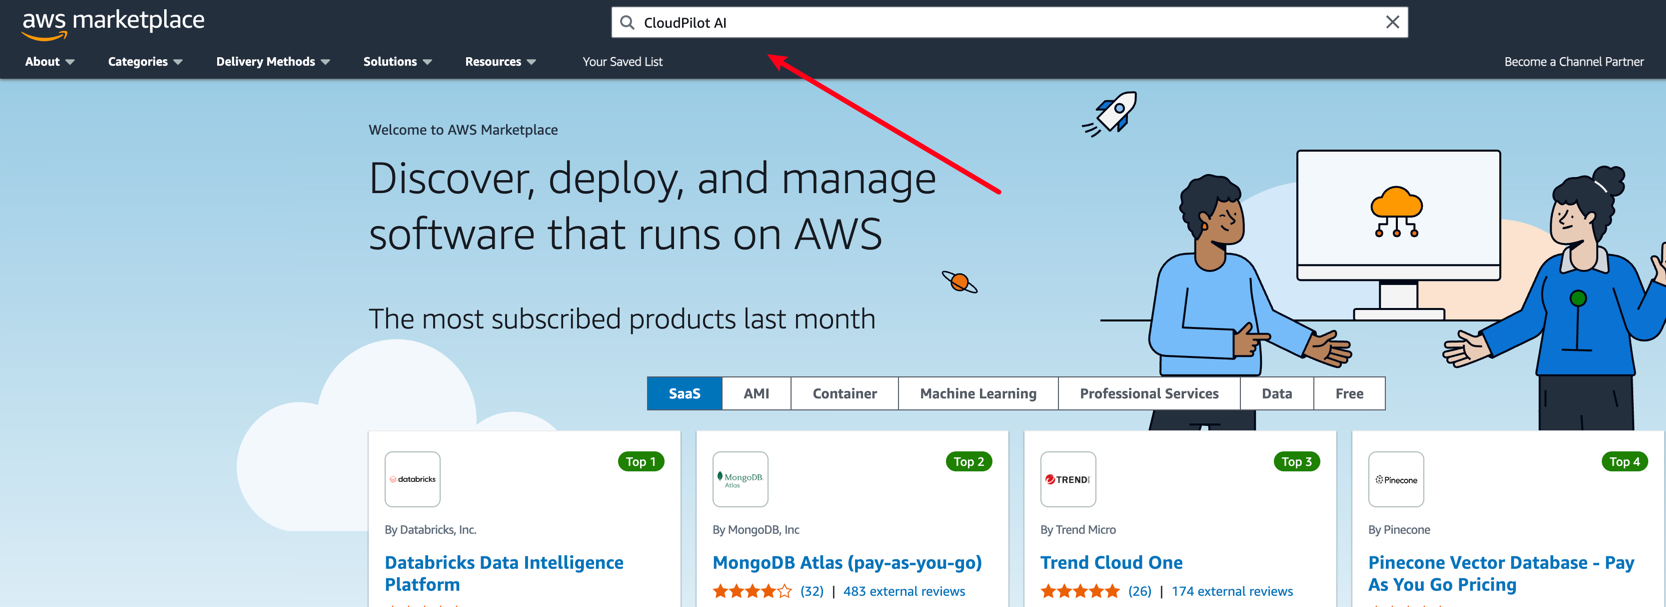Click into the CloudPilot AI search field
Screen dimensions: 1666x607
(1010, 22)
